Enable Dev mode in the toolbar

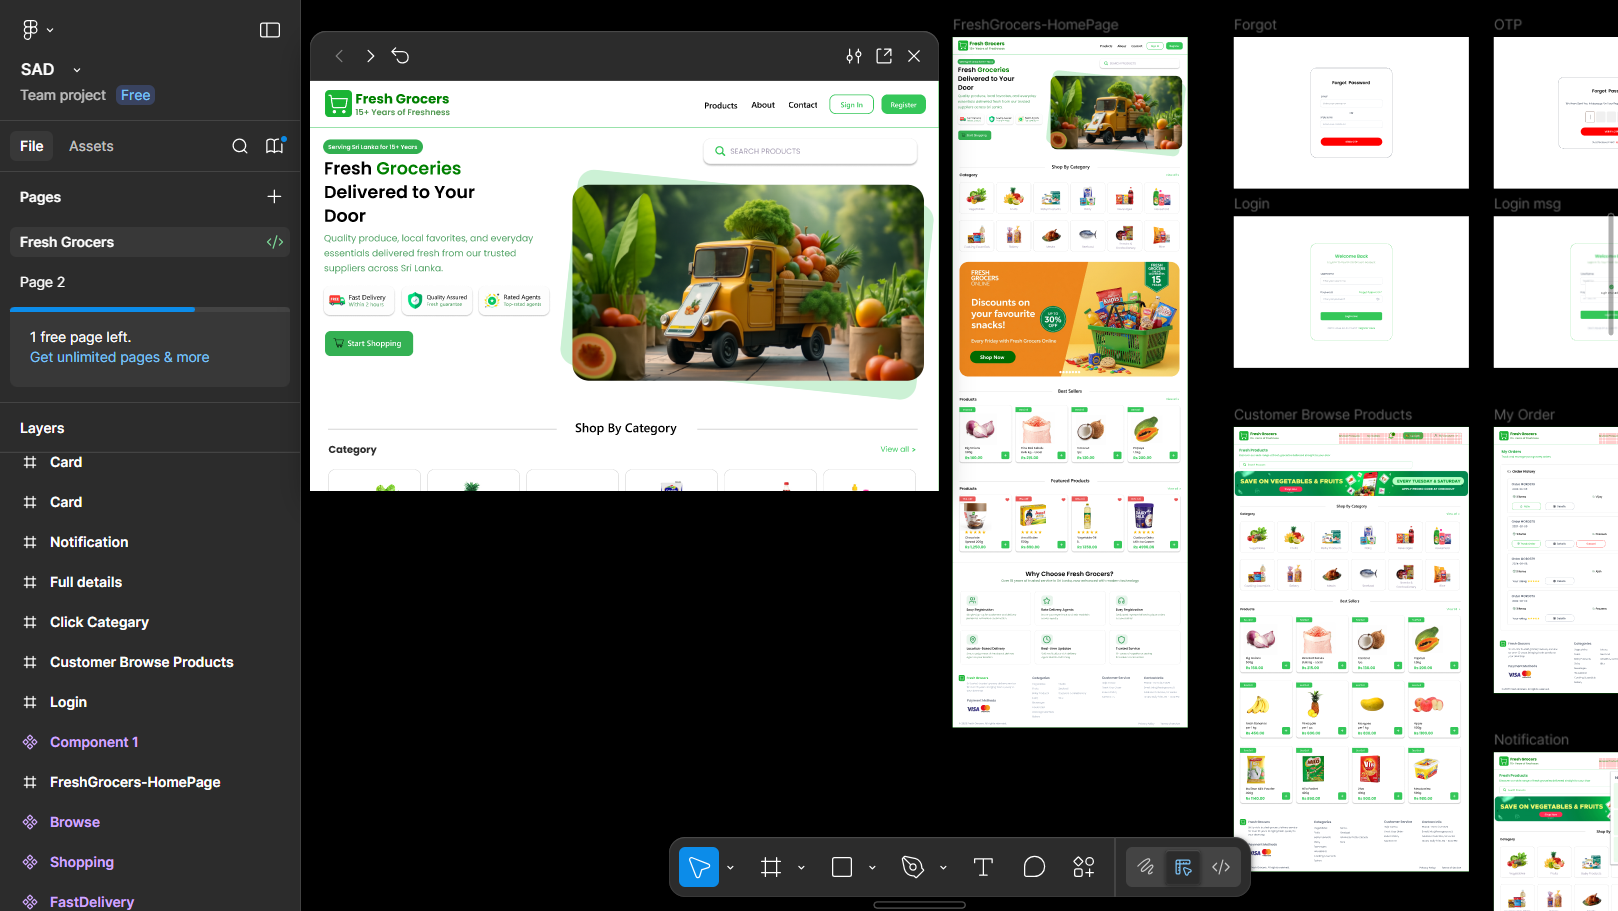[1221, 867]
